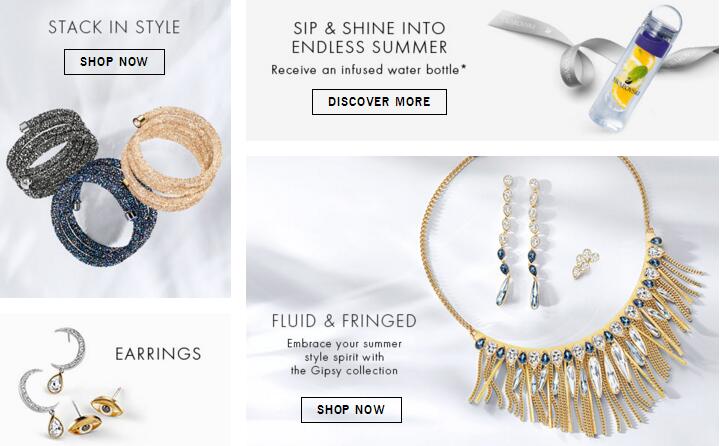The width and height of the screenshot is (722, 446).
Task: Click Shop Now under Fluid & Fringed
Action: (351, 410)
